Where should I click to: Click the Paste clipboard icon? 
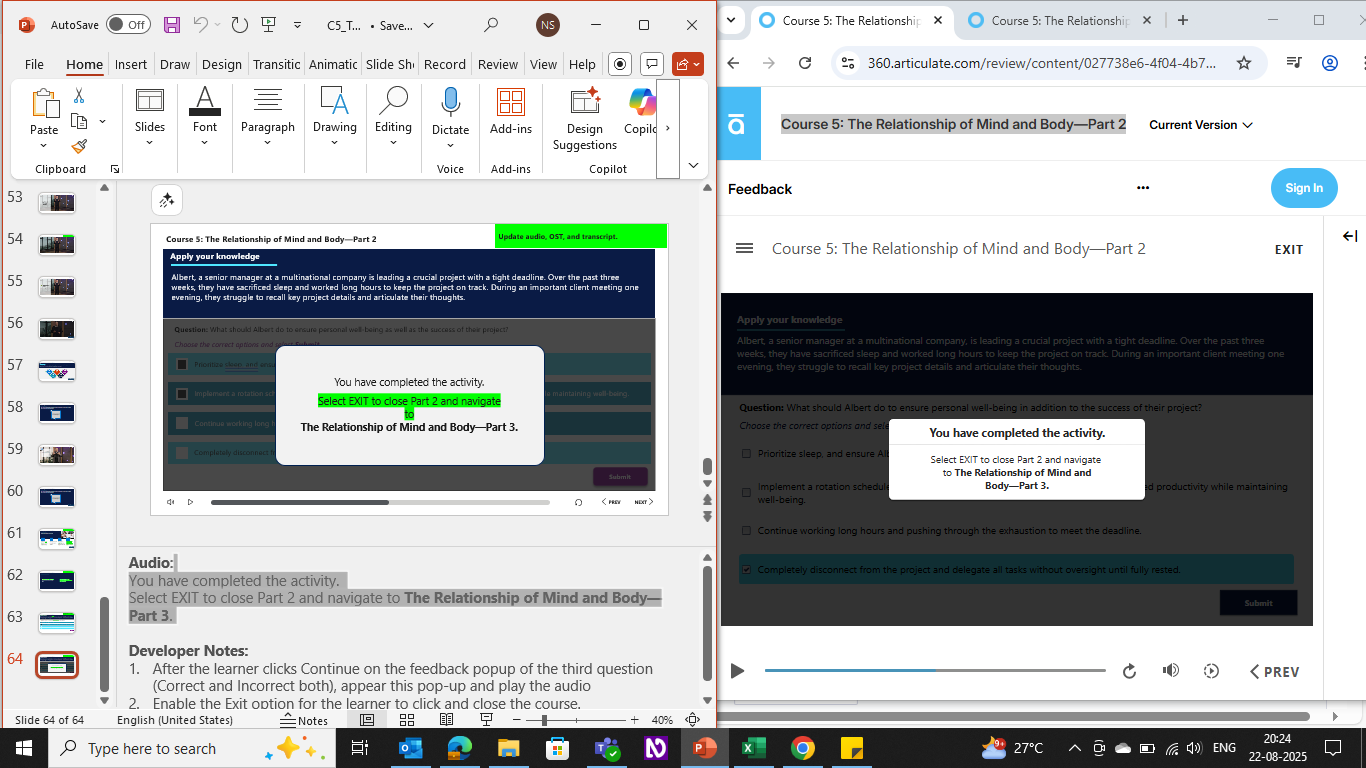(44, 104)
